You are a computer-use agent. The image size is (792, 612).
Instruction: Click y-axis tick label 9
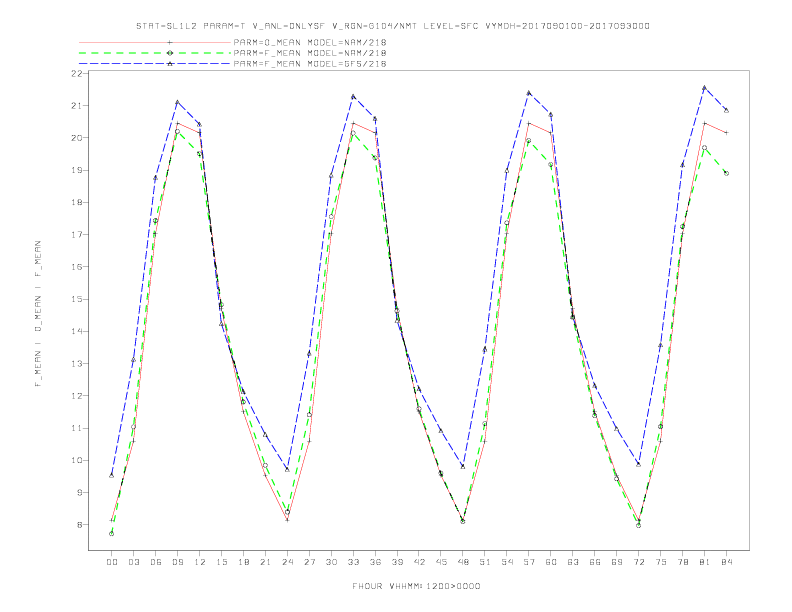pyautogui.click(x=79, y=492)
